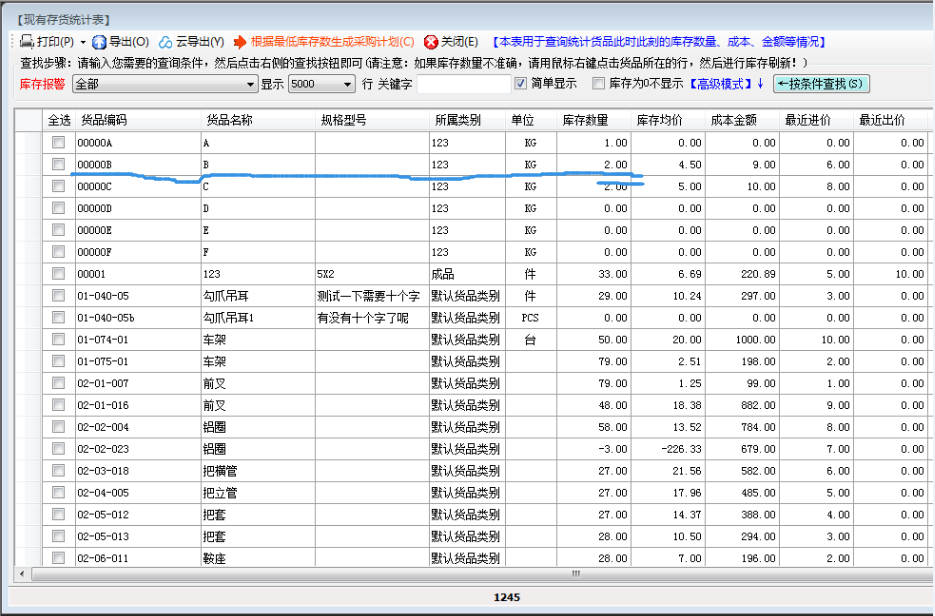Open the 显示 row count dropdown (5000)
This screenshot has height=616, width=935.
pos(346,85)
